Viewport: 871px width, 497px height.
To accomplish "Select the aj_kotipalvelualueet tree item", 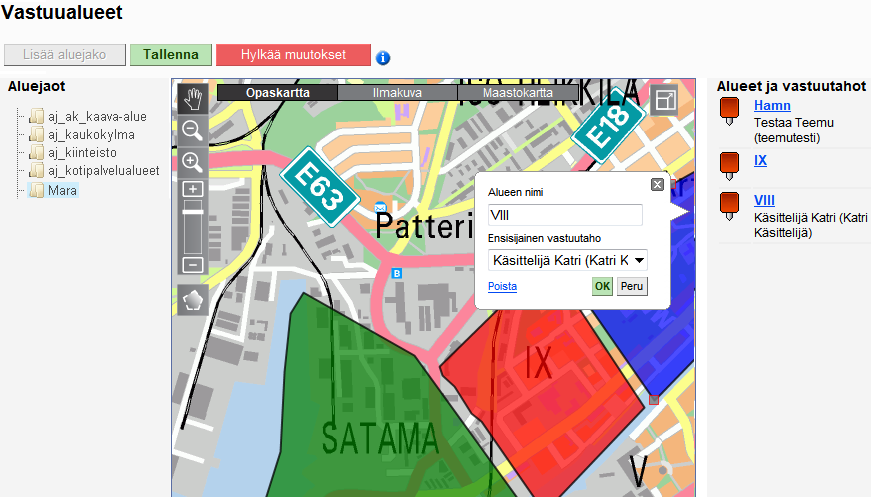I will (x=104, y=170).
